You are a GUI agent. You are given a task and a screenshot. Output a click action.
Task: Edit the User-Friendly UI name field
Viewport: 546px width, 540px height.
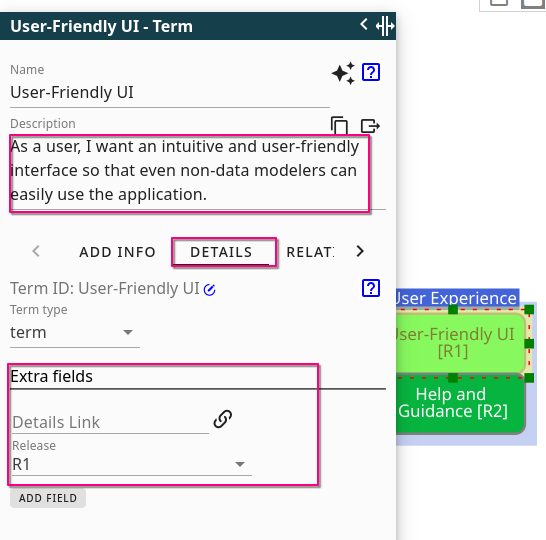coord(170,93)
